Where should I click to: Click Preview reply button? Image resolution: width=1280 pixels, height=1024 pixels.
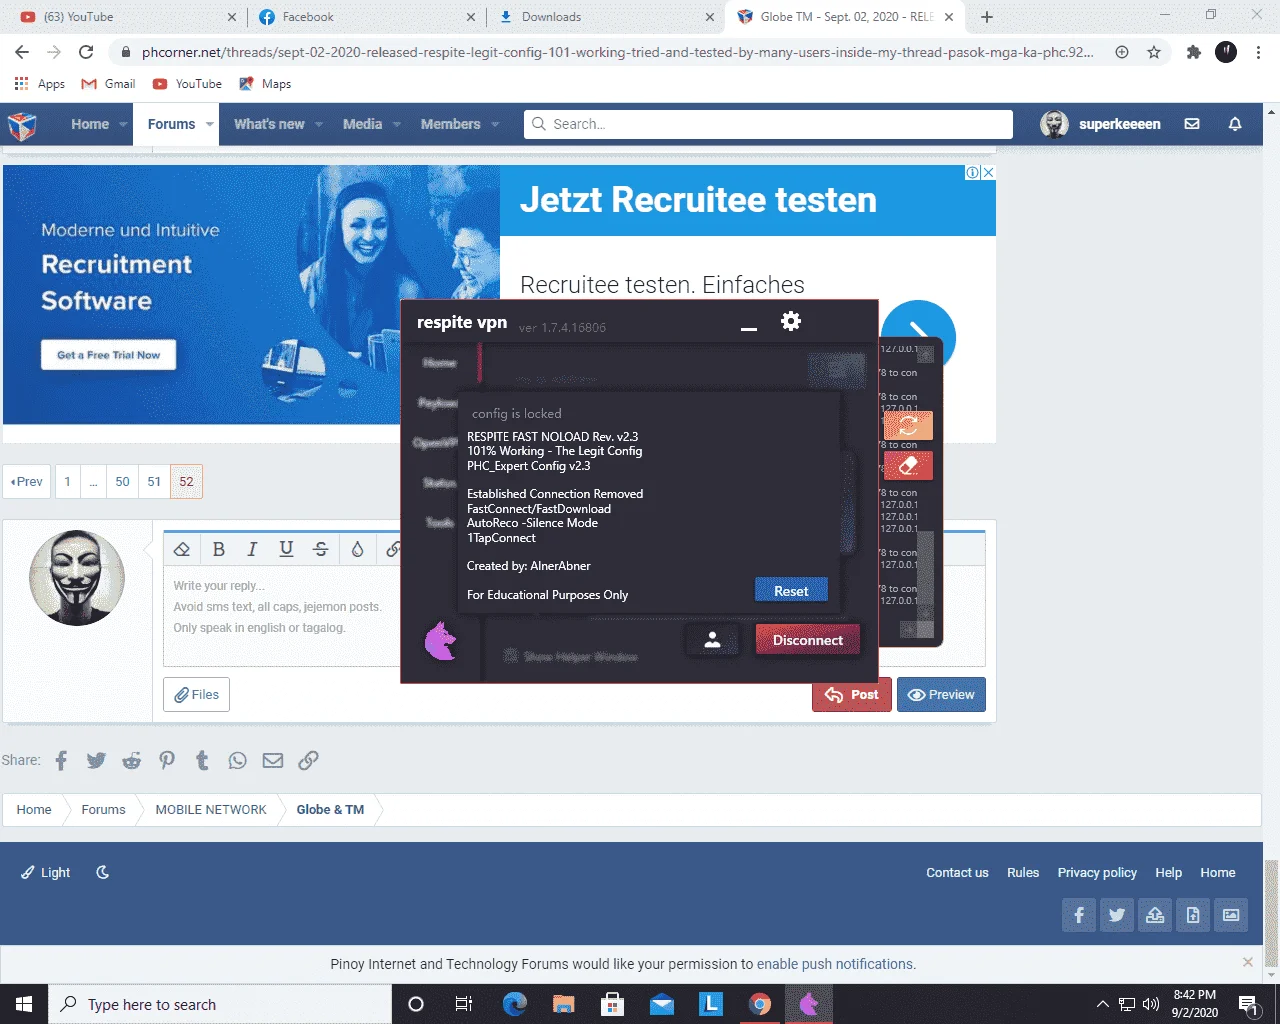point(941,695)
